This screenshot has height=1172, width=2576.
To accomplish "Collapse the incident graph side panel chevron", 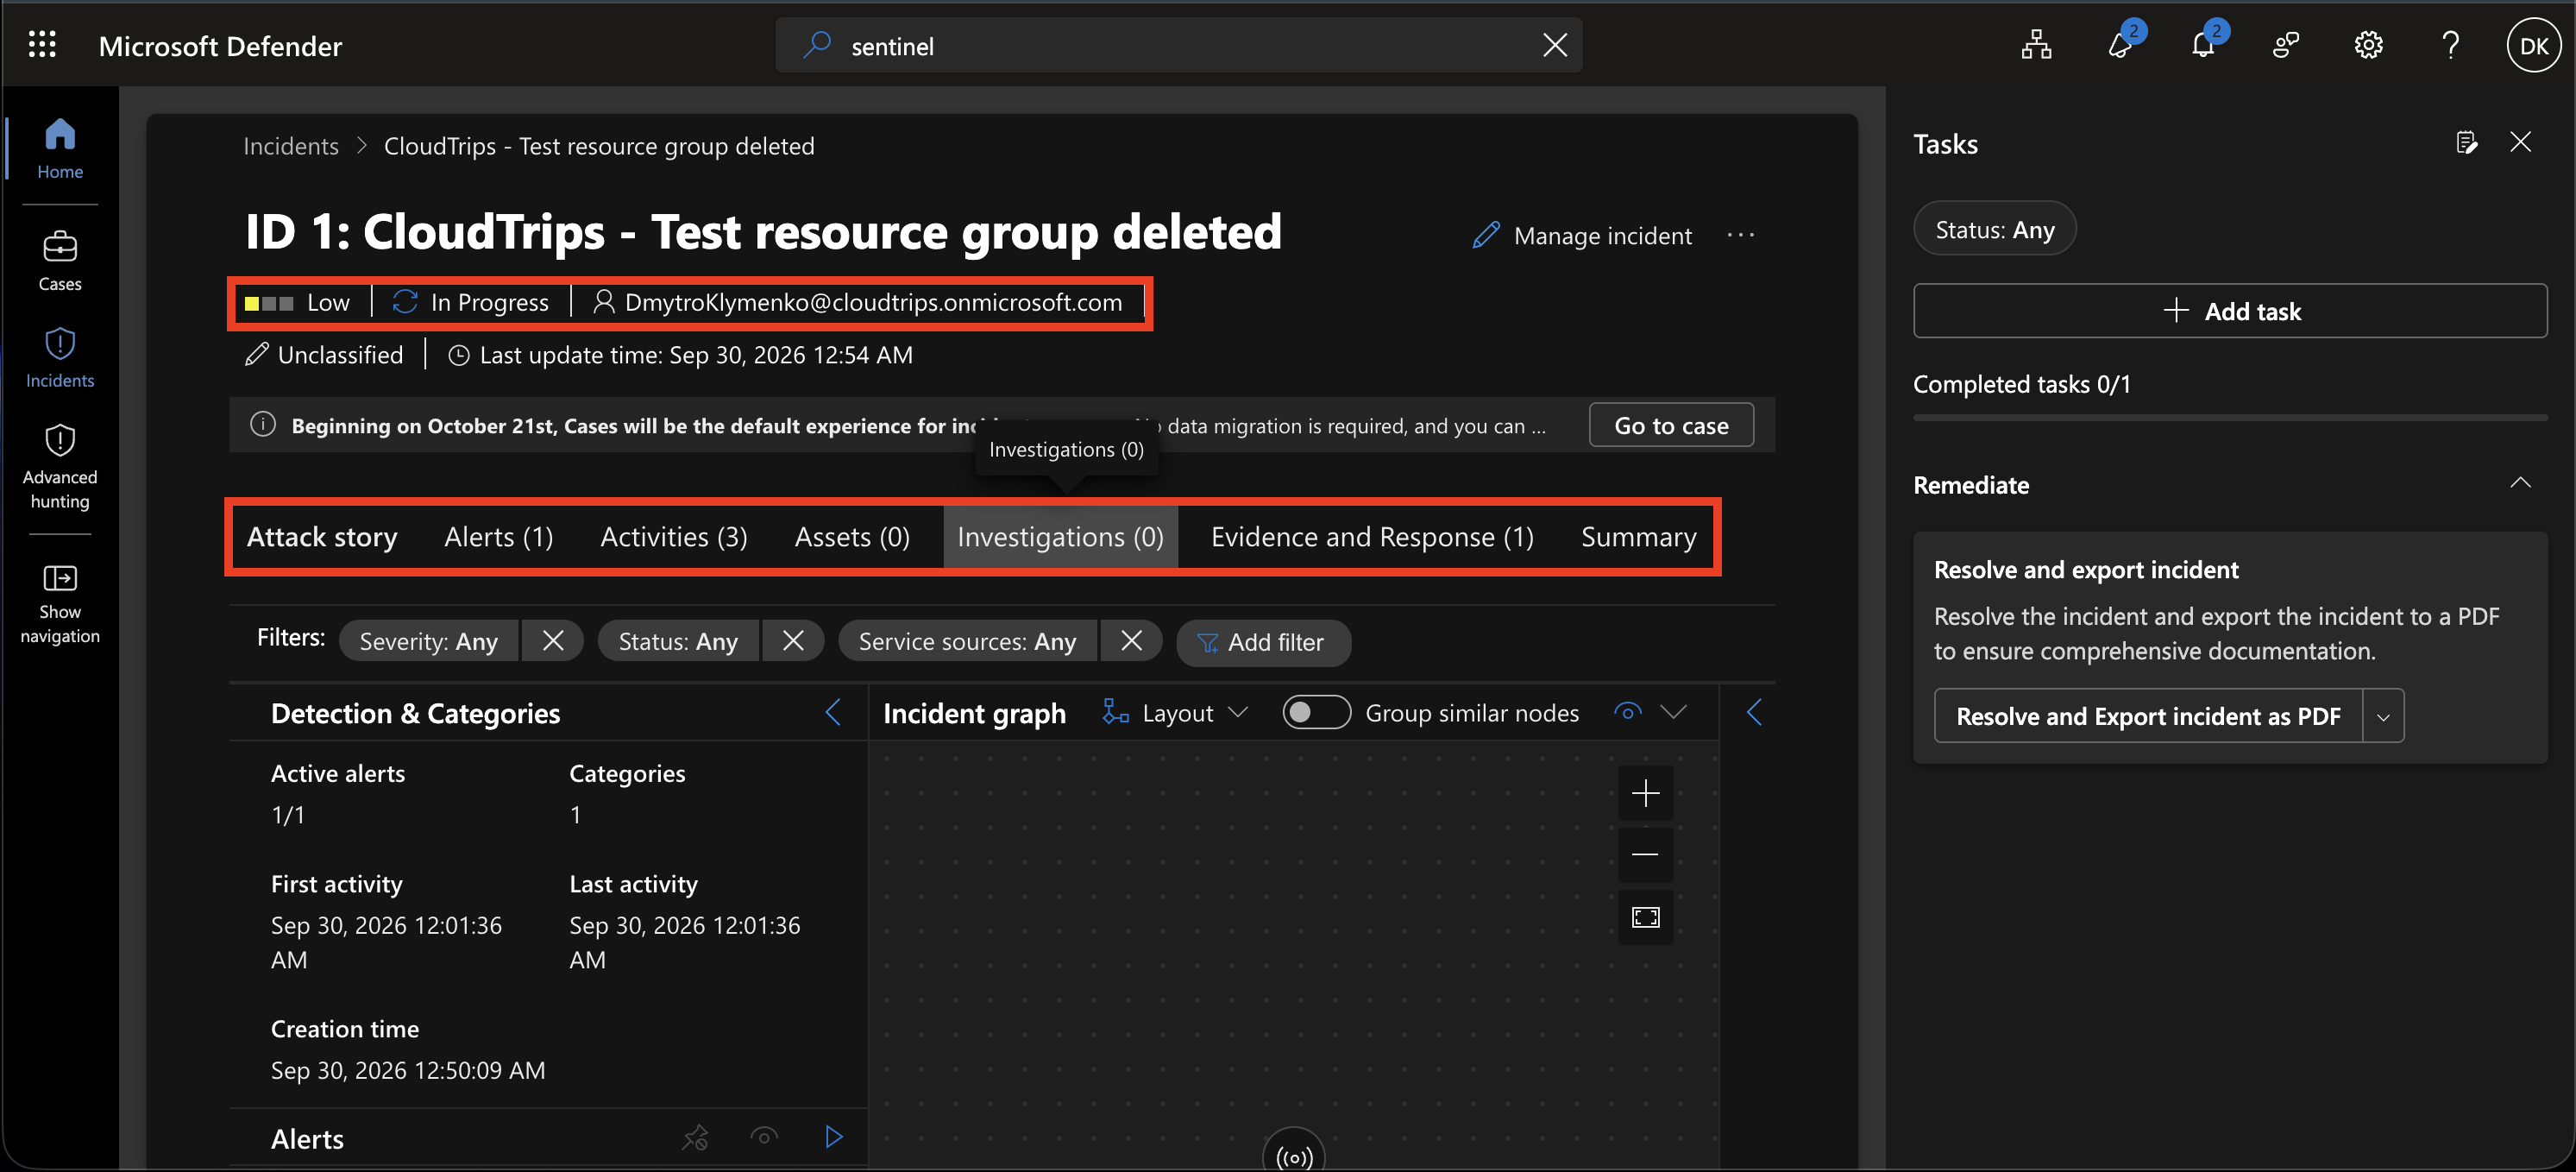I will pyautogui.click(x=1754, y=713).
